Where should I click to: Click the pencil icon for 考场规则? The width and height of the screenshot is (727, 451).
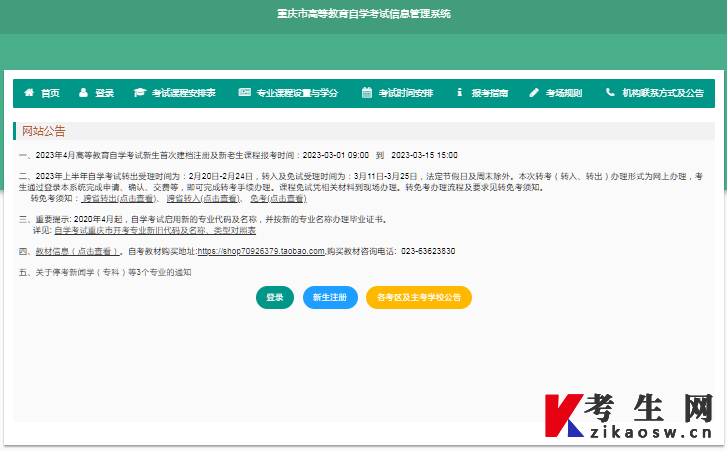point(534,92)
